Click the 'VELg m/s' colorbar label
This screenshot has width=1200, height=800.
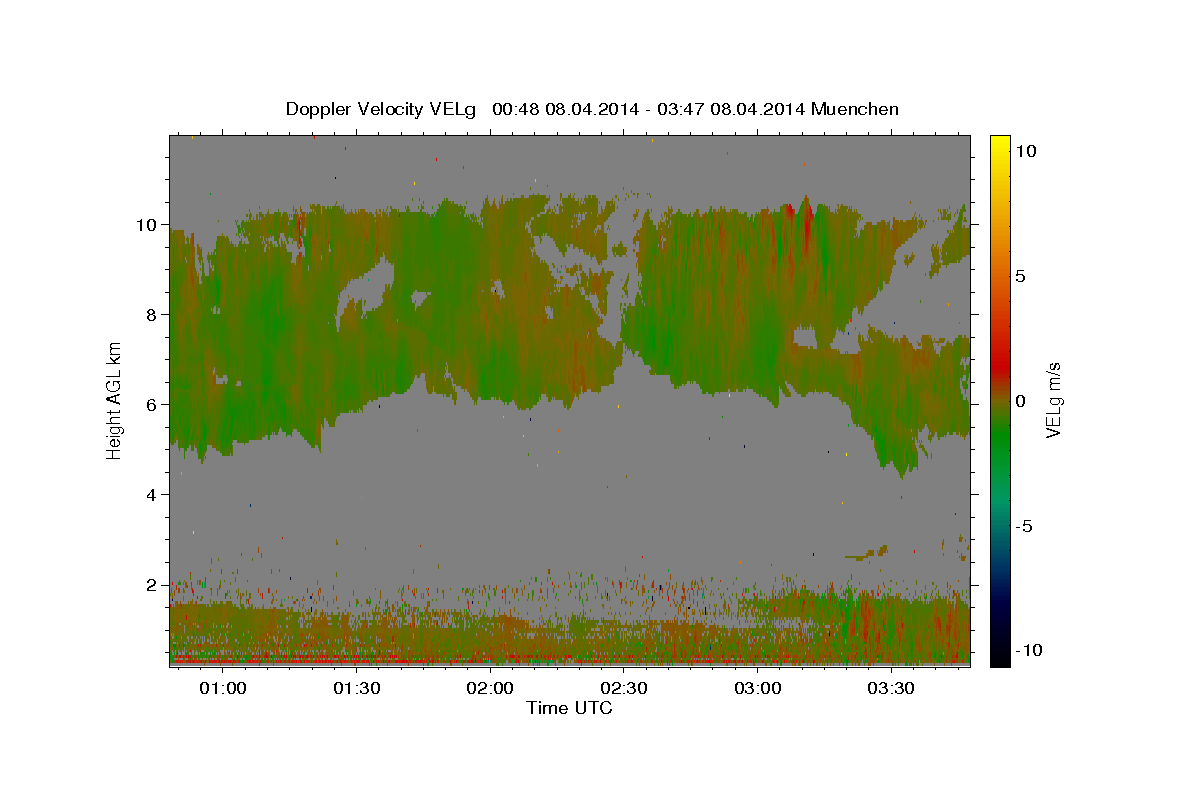(1053, 399)
